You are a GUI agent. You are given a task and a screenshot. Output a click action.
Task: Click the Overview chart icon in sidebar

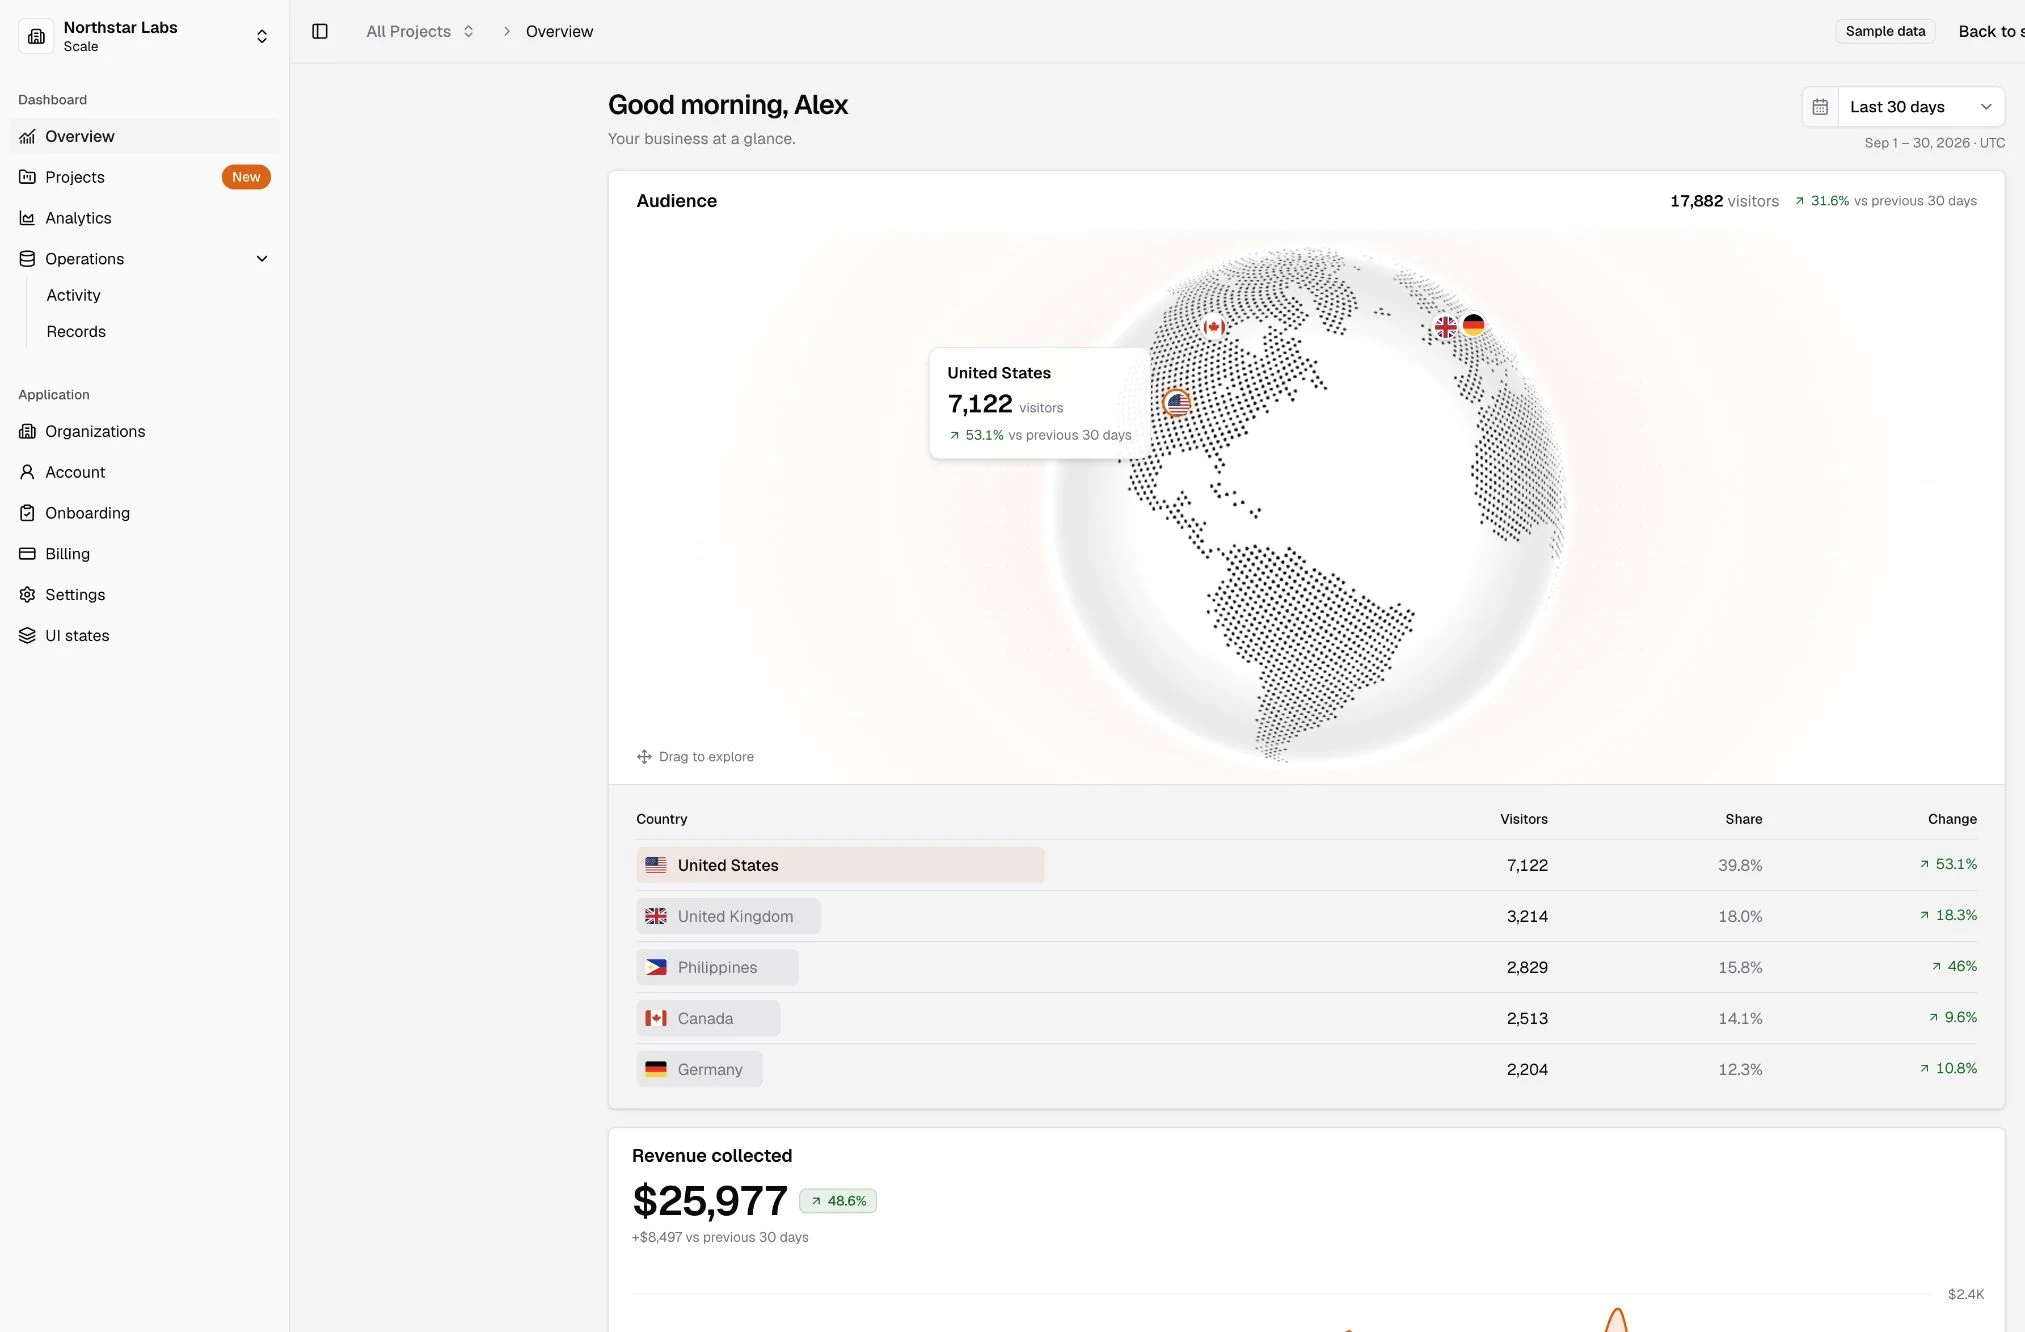[x=27, y=136]
